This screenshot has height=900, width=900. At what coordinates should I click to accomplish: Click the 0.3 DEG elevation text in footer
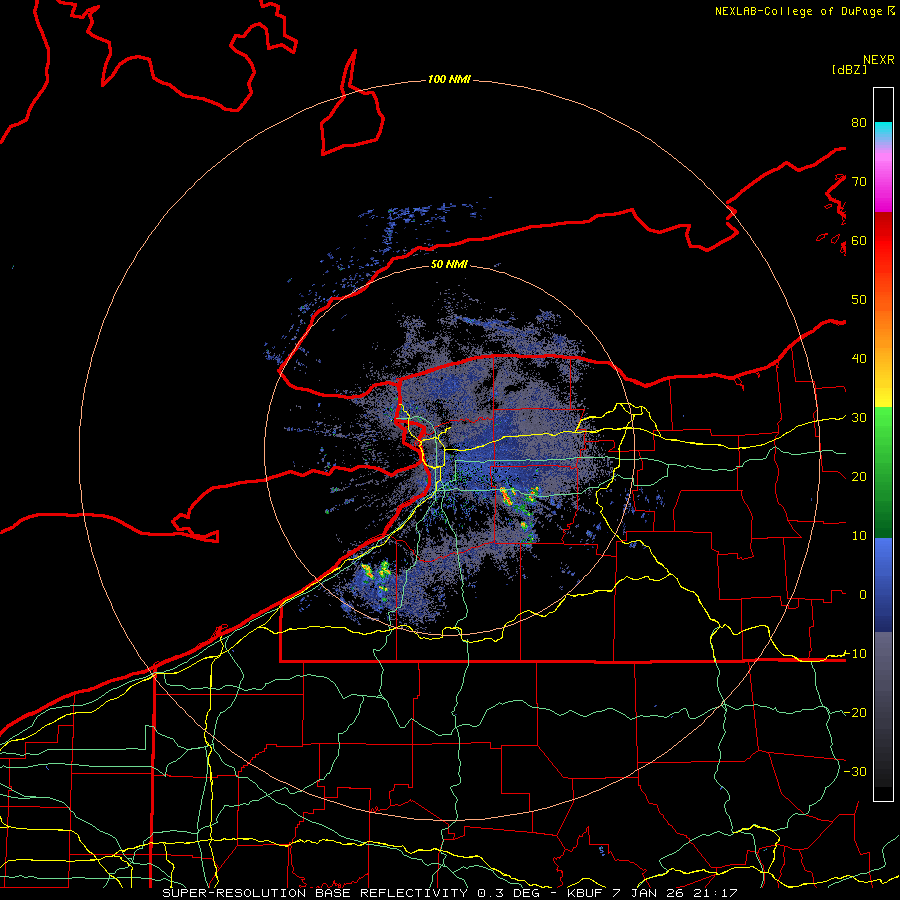[510, 893]
